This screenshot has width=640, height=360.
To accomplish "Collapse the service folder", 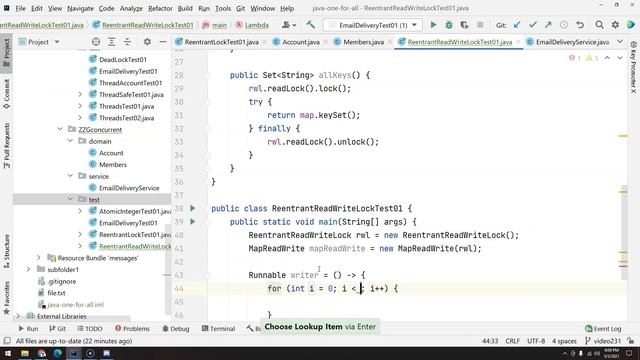I will (x=70, y=176).
